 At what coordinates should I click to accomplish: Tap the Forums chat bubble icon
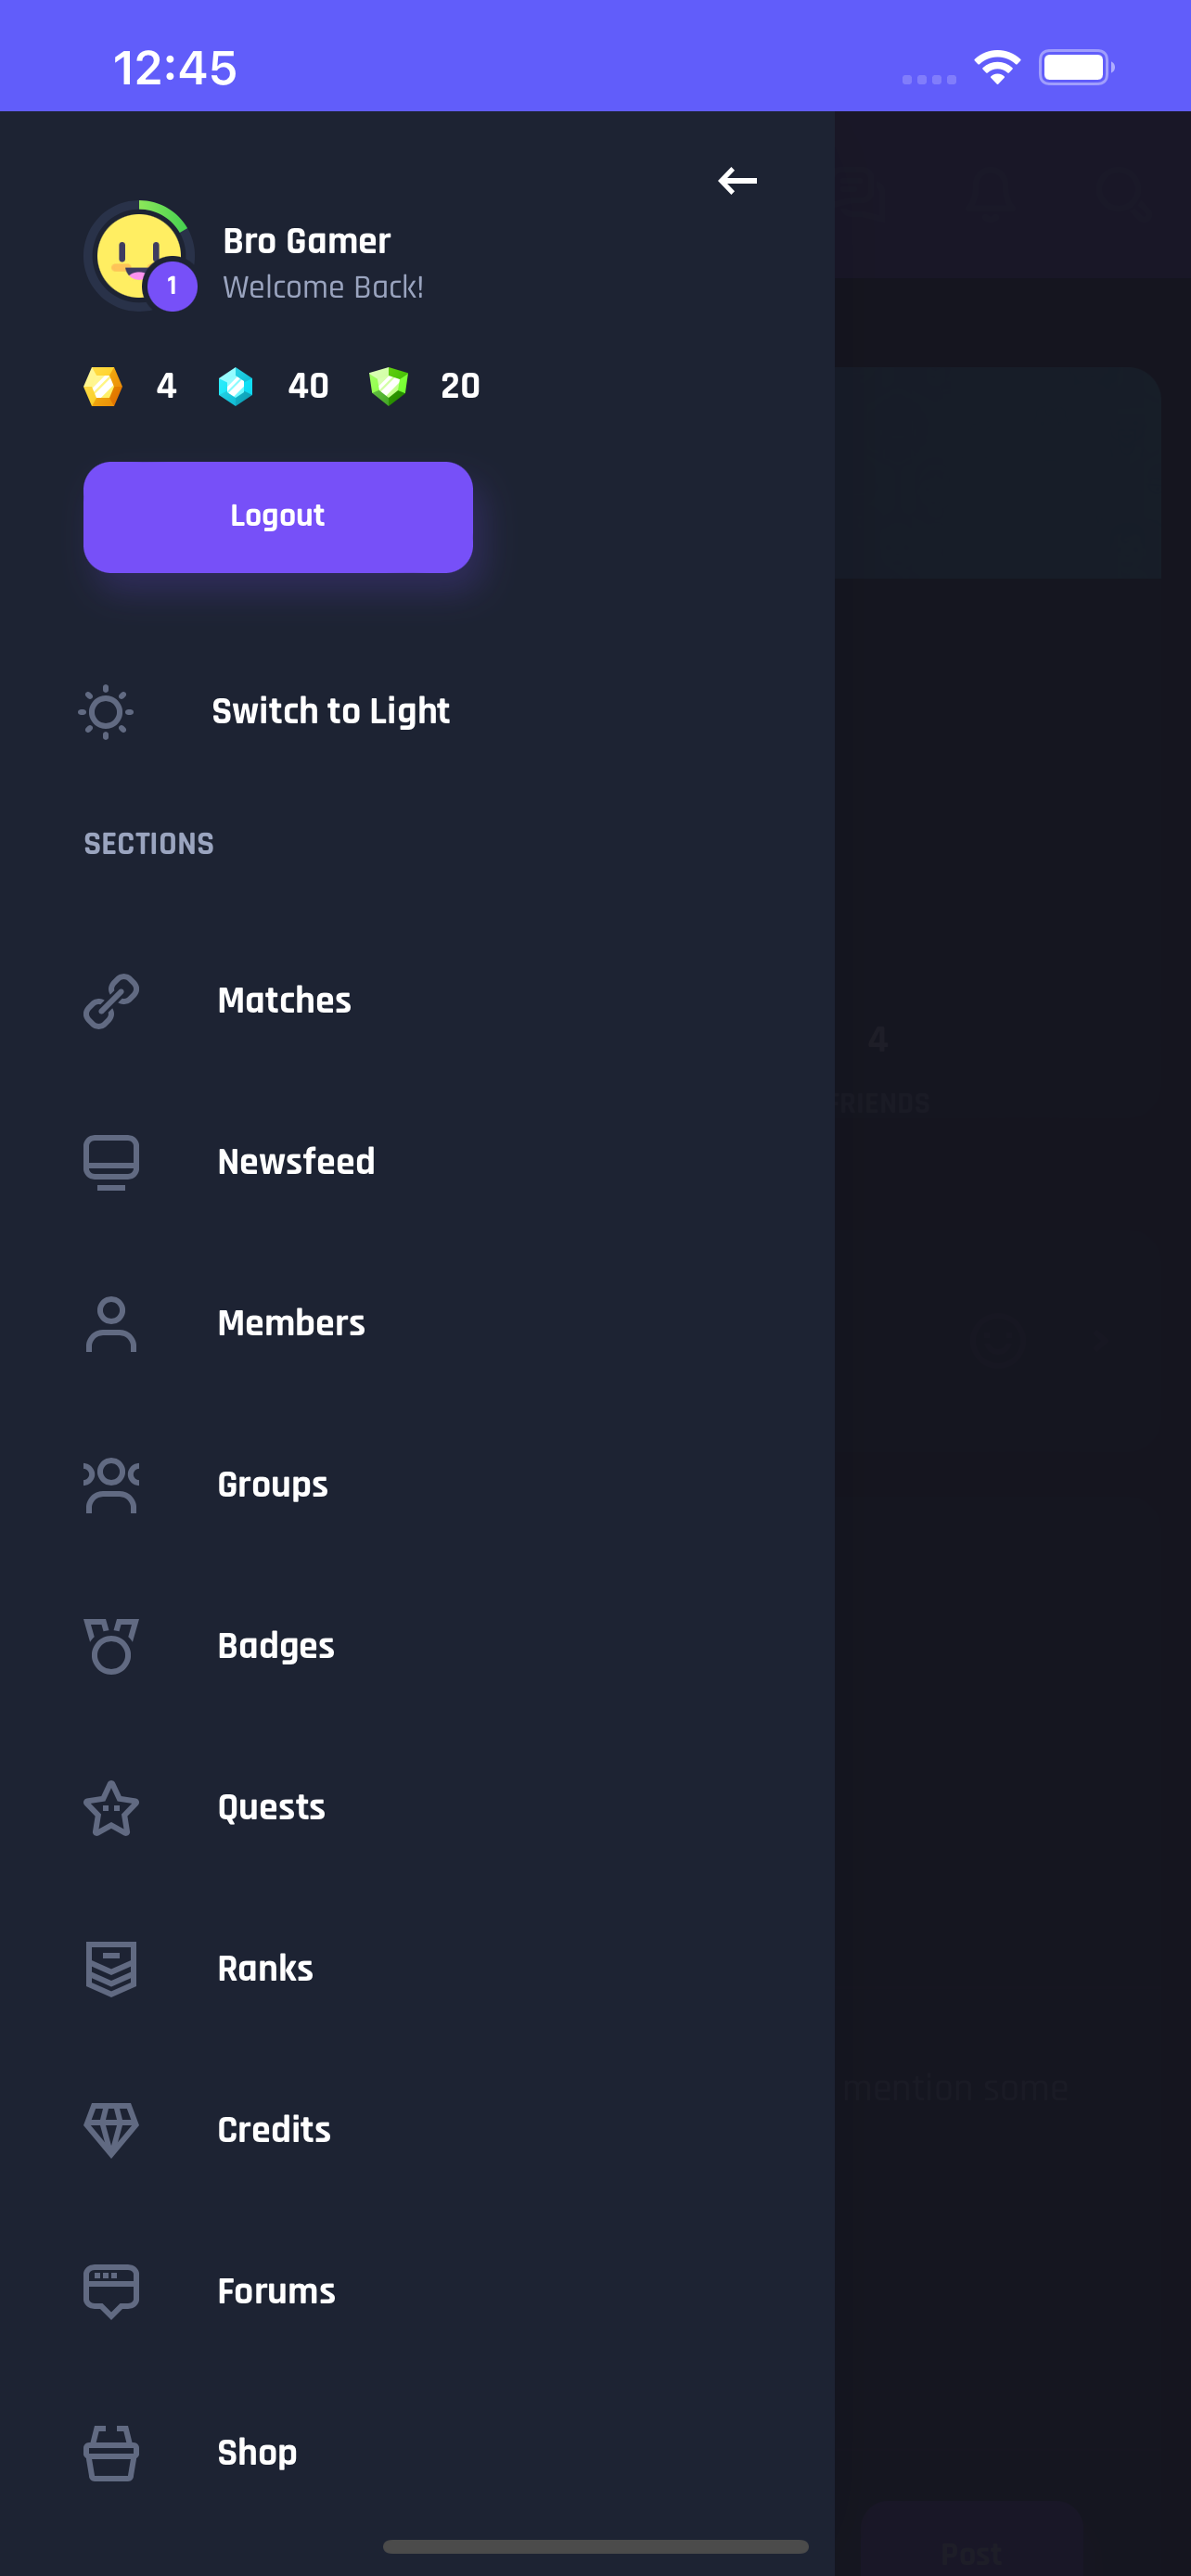[111, 2291]
